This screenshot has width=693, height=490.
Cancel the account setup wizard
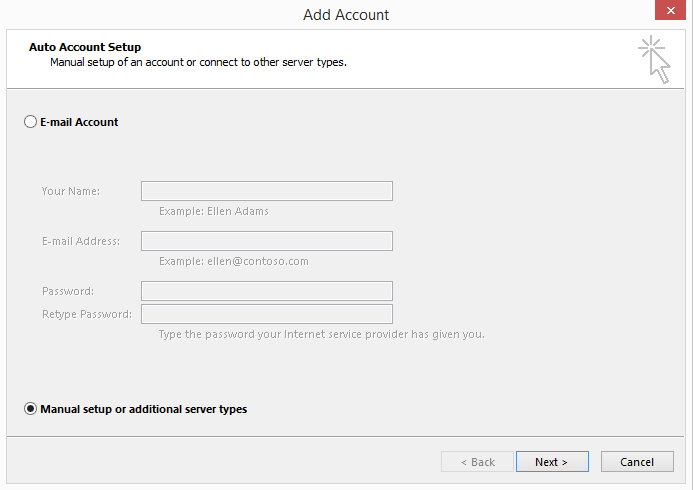coord(637,462)
